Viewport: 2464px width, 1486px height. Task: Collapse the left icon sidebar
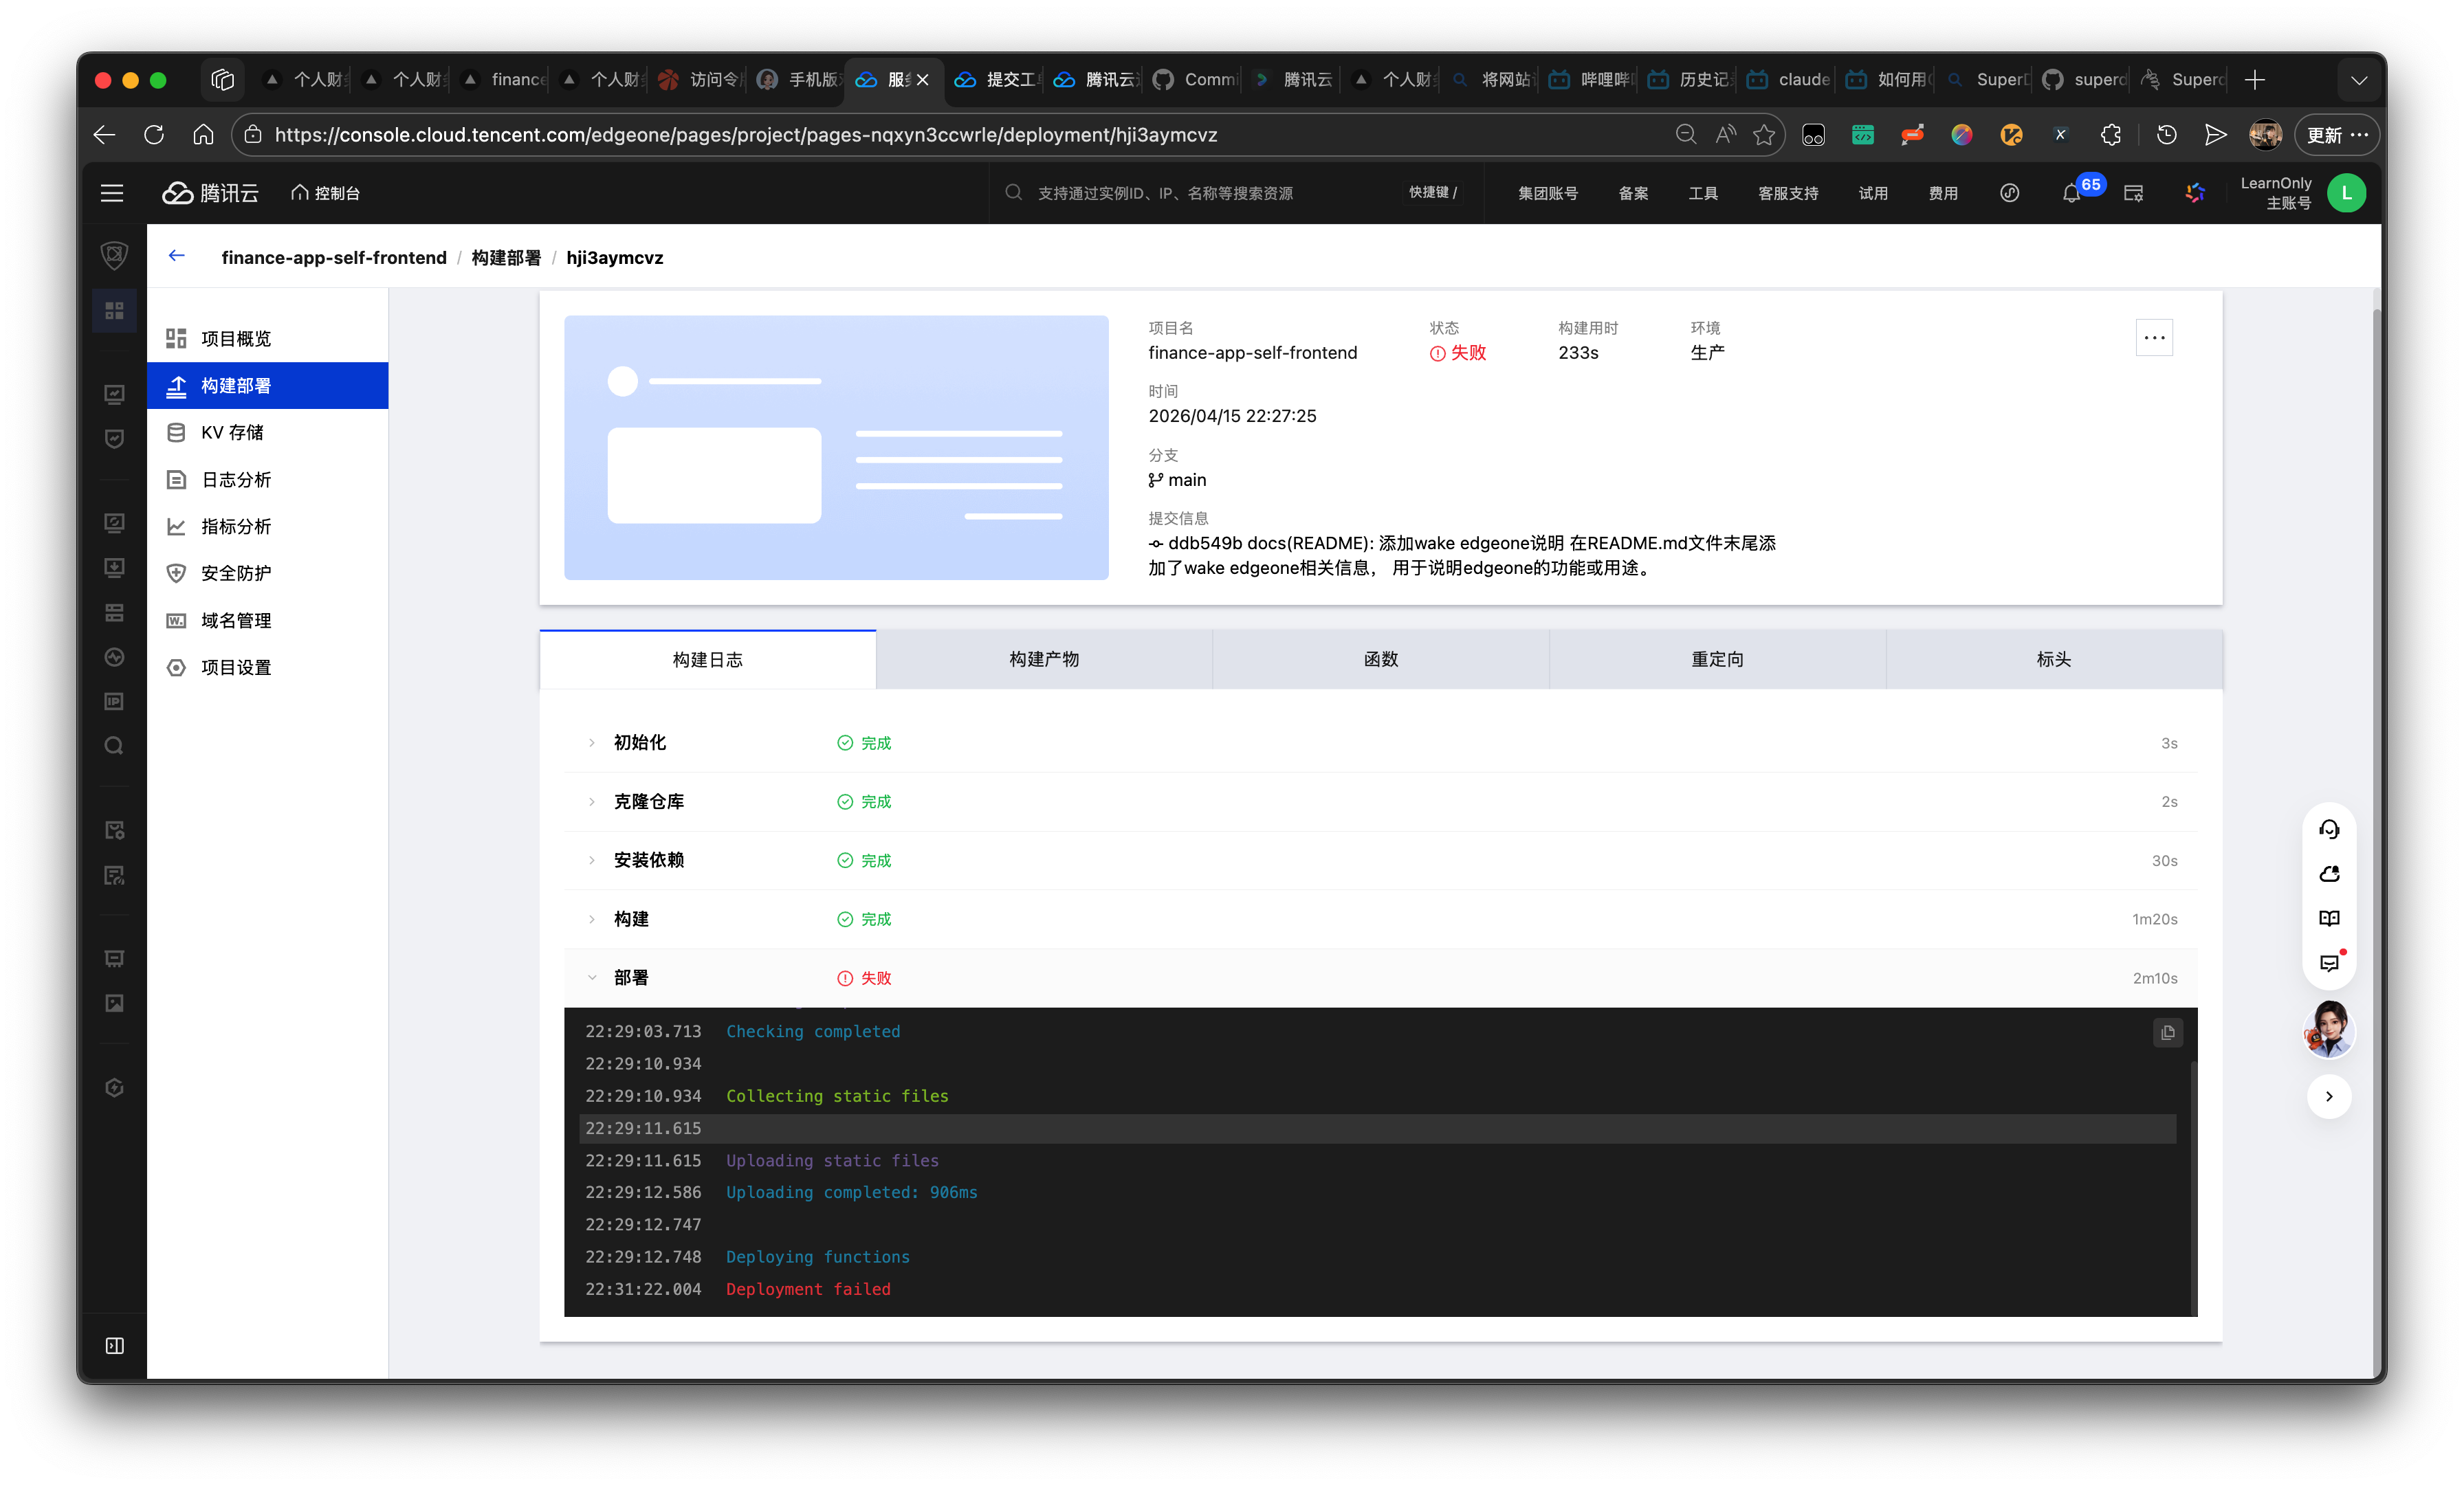(114, 1345)
